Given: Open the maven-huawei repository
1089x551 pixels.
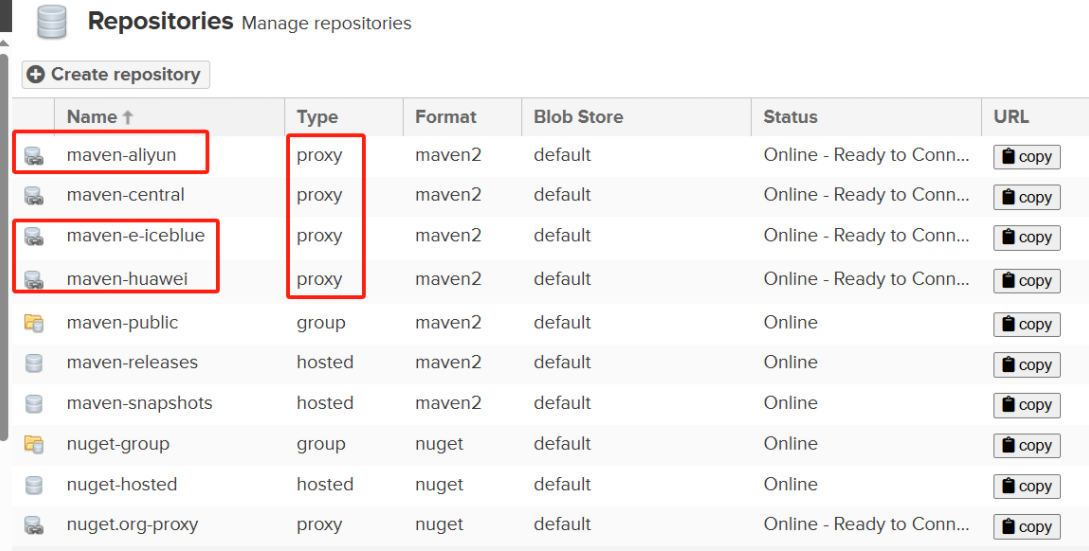Looking at the screenshot, I should click(127, 279).
